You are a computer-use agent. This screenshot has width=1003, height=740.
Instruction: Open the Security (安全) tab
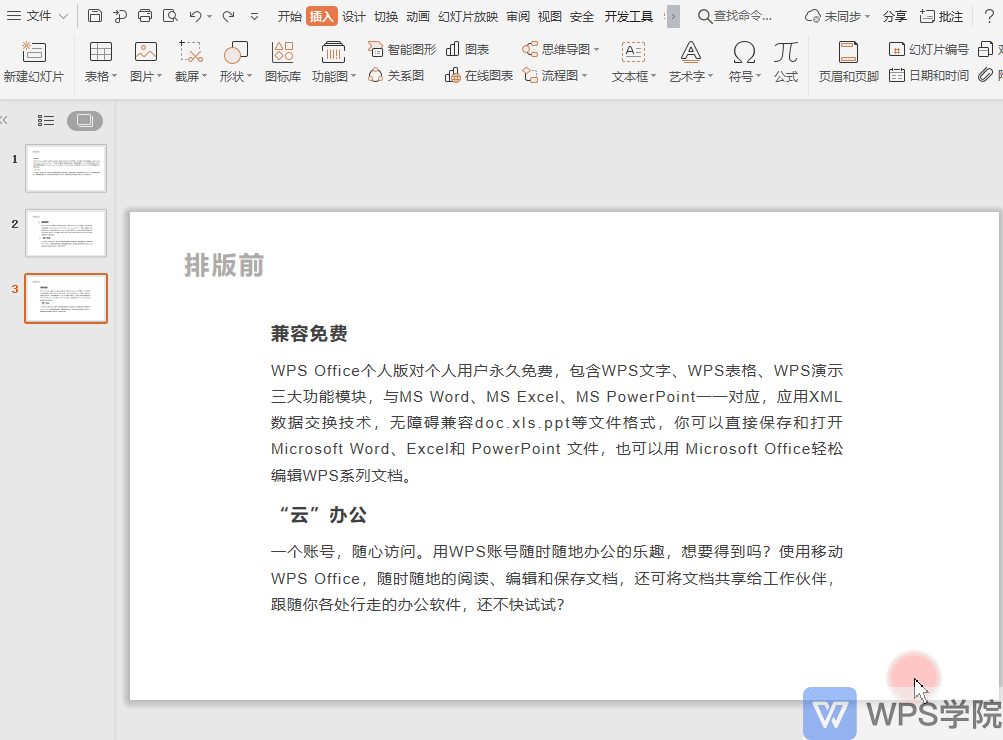[581, 17]
